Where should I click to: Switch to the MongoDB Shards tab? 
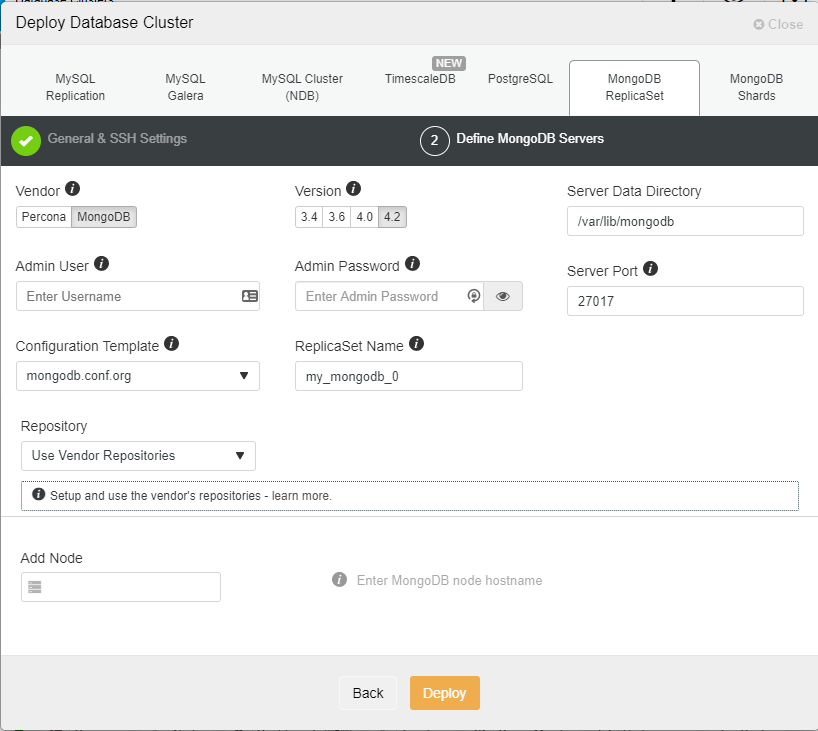point(756,87)
